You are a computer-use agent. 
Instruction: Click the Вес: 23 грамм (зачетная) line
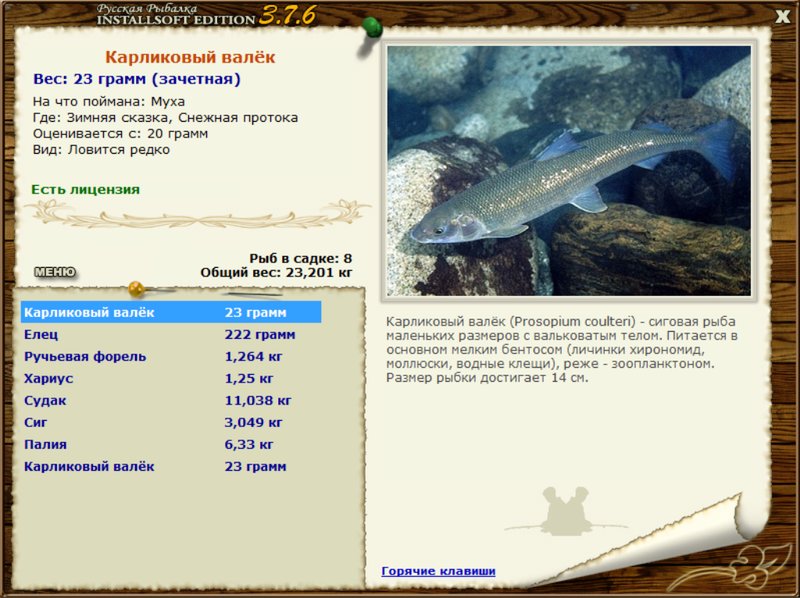pos(137,80)
